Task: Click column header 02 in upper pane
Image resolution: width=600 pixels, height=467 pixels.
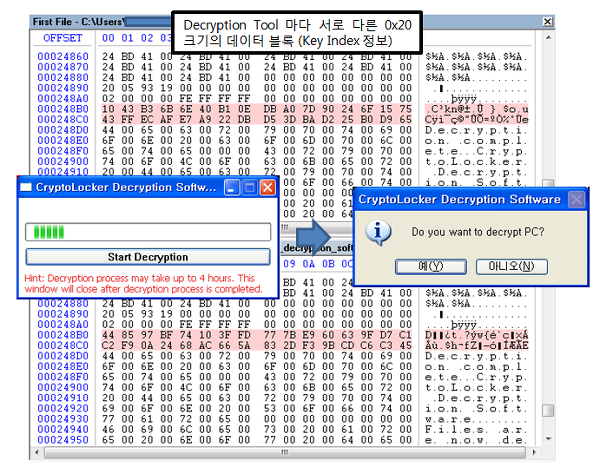Action: click(147, 38)
